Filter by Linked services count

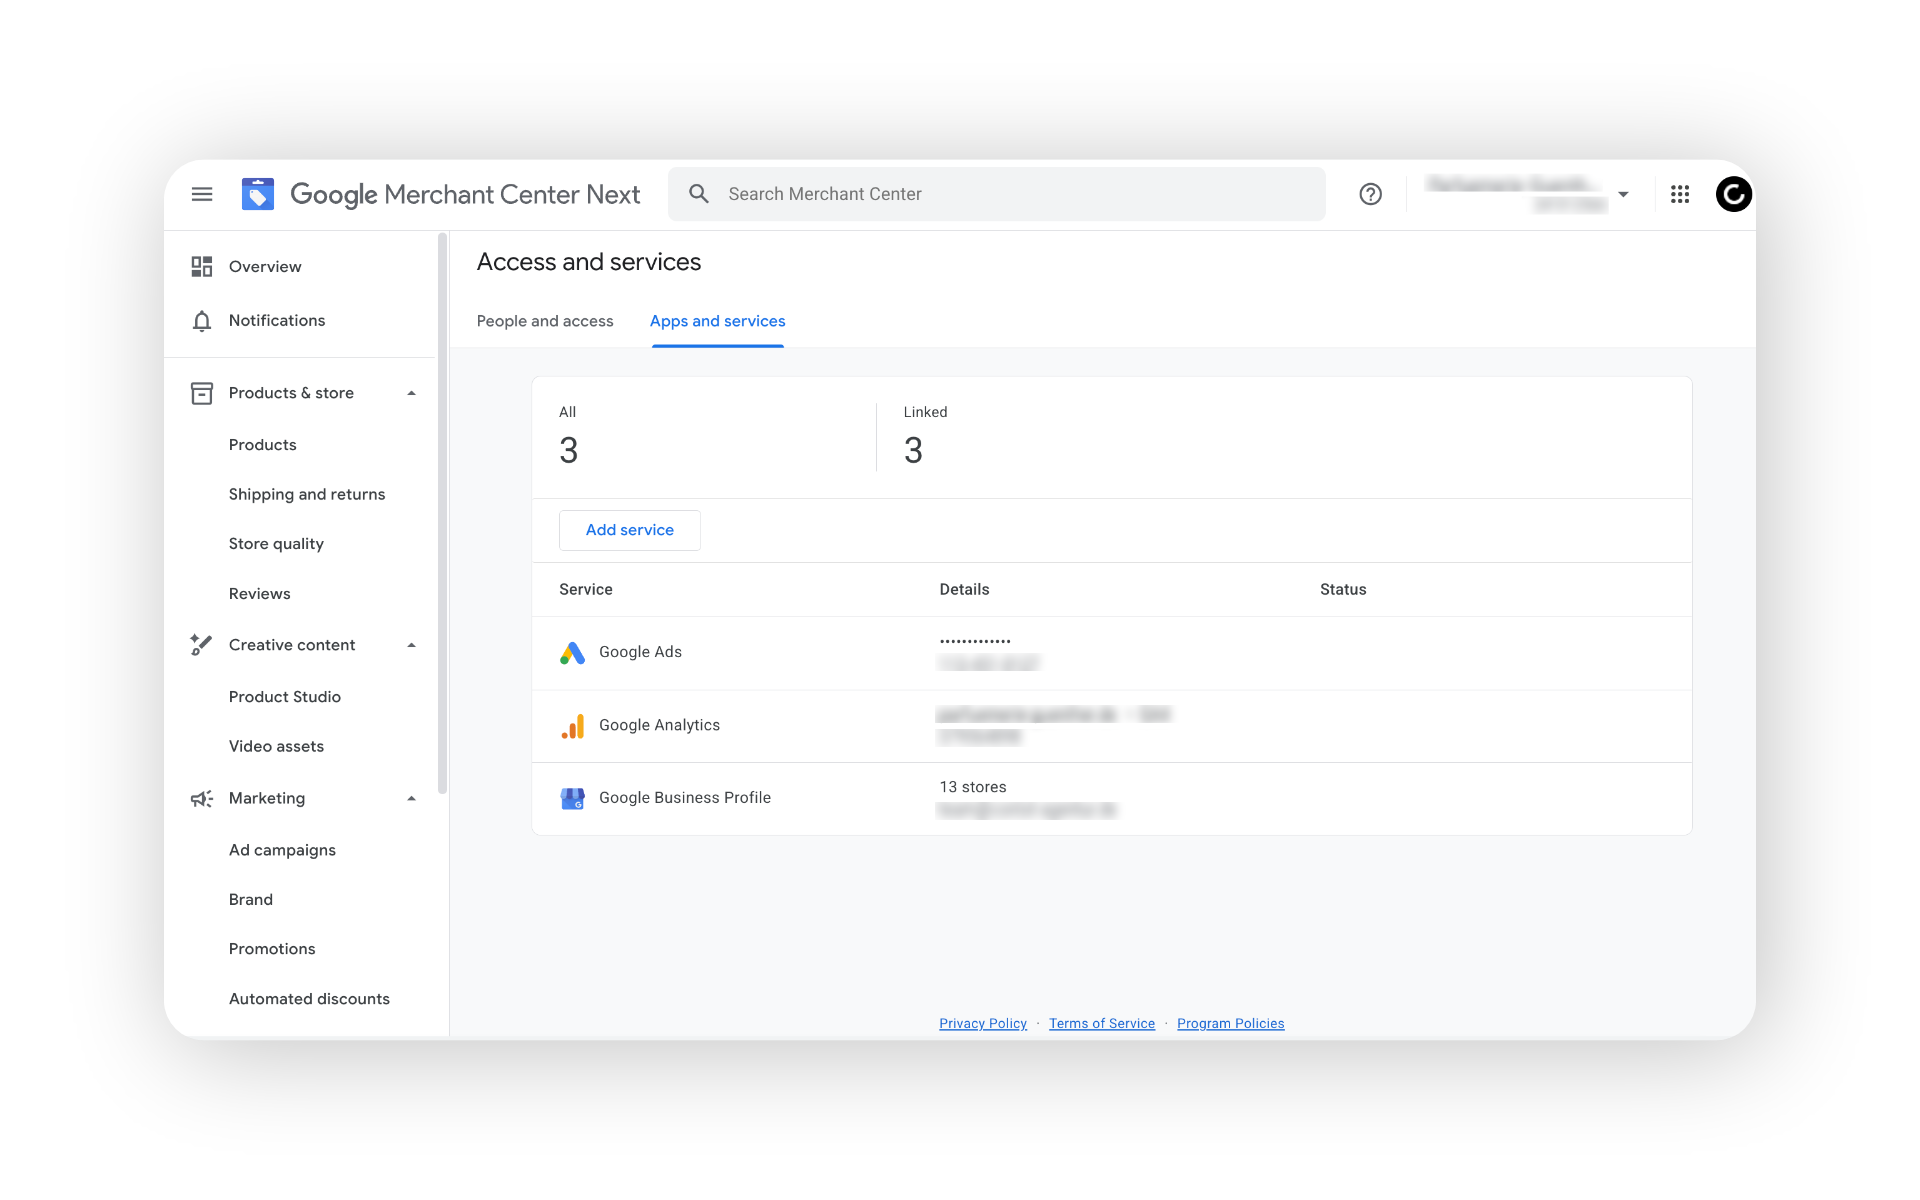click(925, 437)
